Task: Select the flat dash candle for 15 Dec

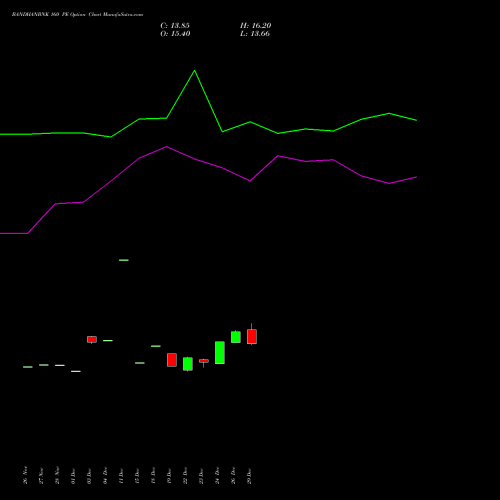Action: click(x=140, y=363)
